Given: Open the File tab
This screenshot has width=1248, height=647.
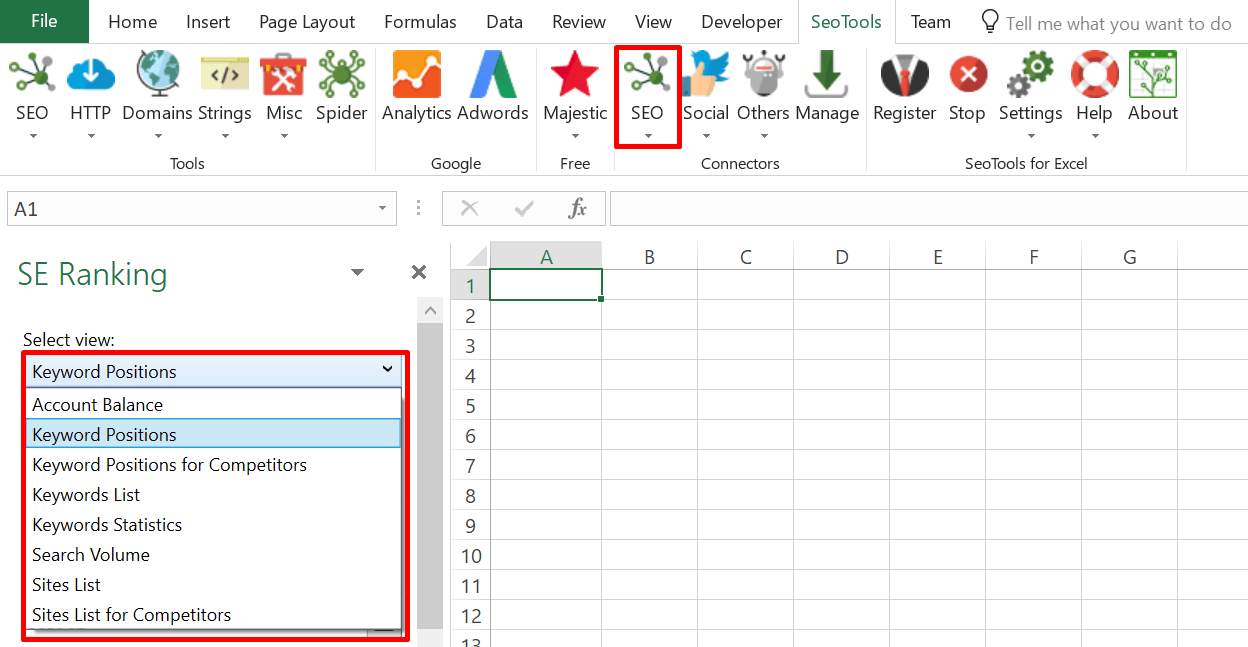Looking at the screenshot, I should [44, 22].
